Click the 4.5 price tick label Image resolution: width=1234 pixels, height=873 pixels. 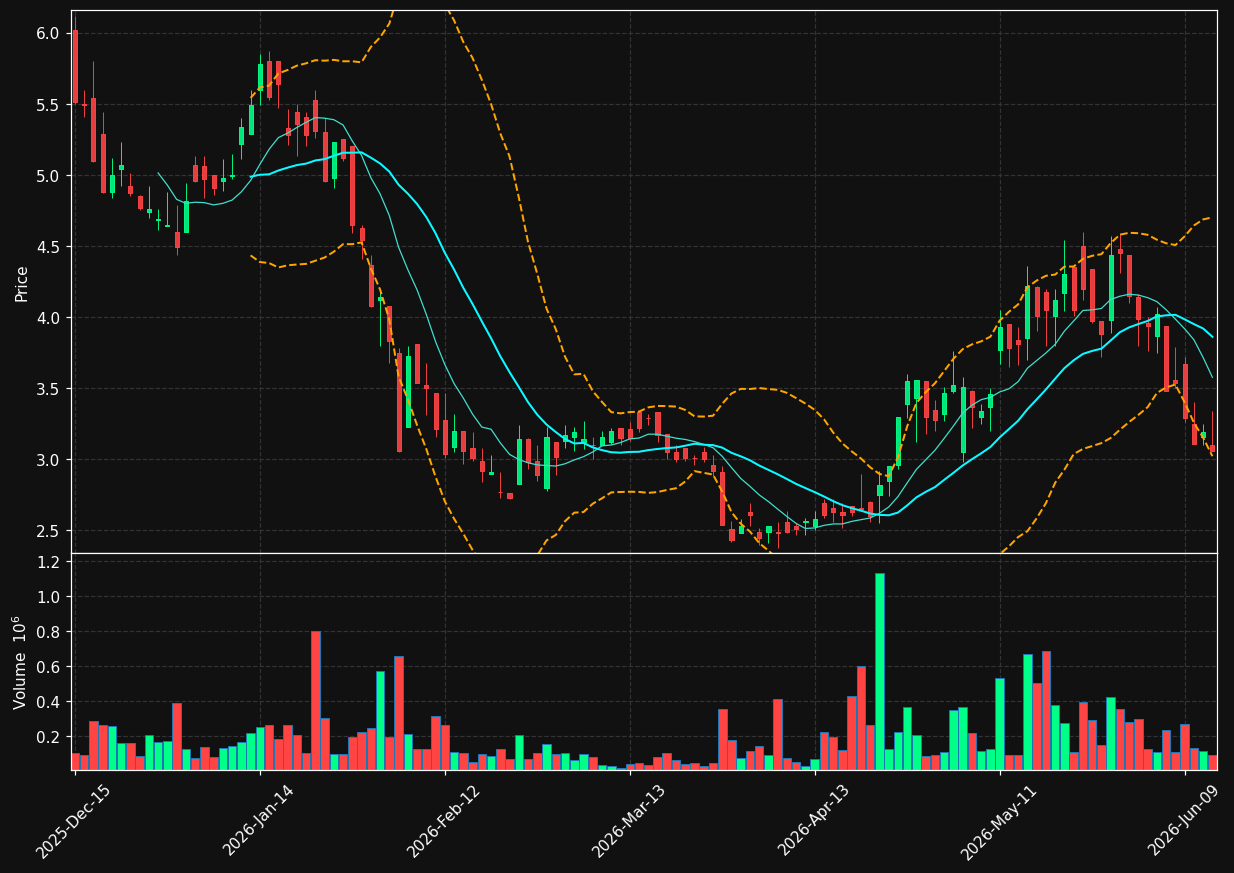pos(47,247)
